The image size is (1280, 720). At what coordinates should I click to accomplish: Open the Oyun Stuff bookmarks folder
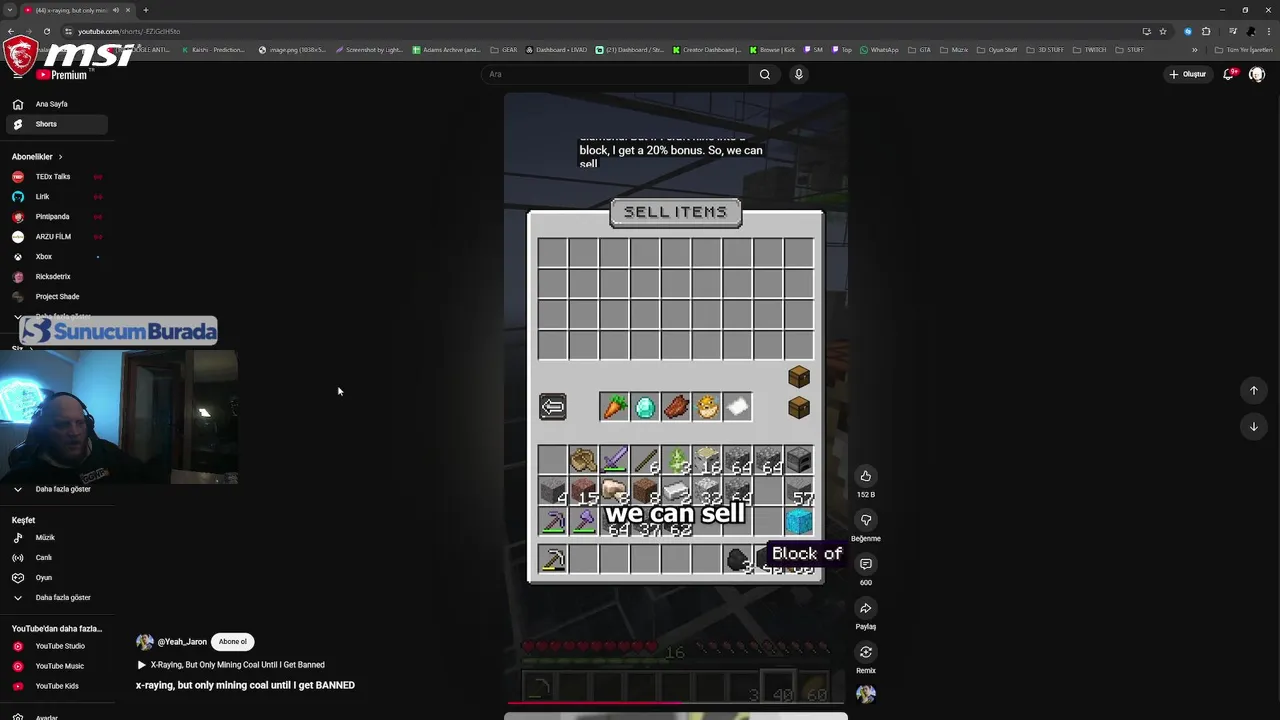pos(996,50)
